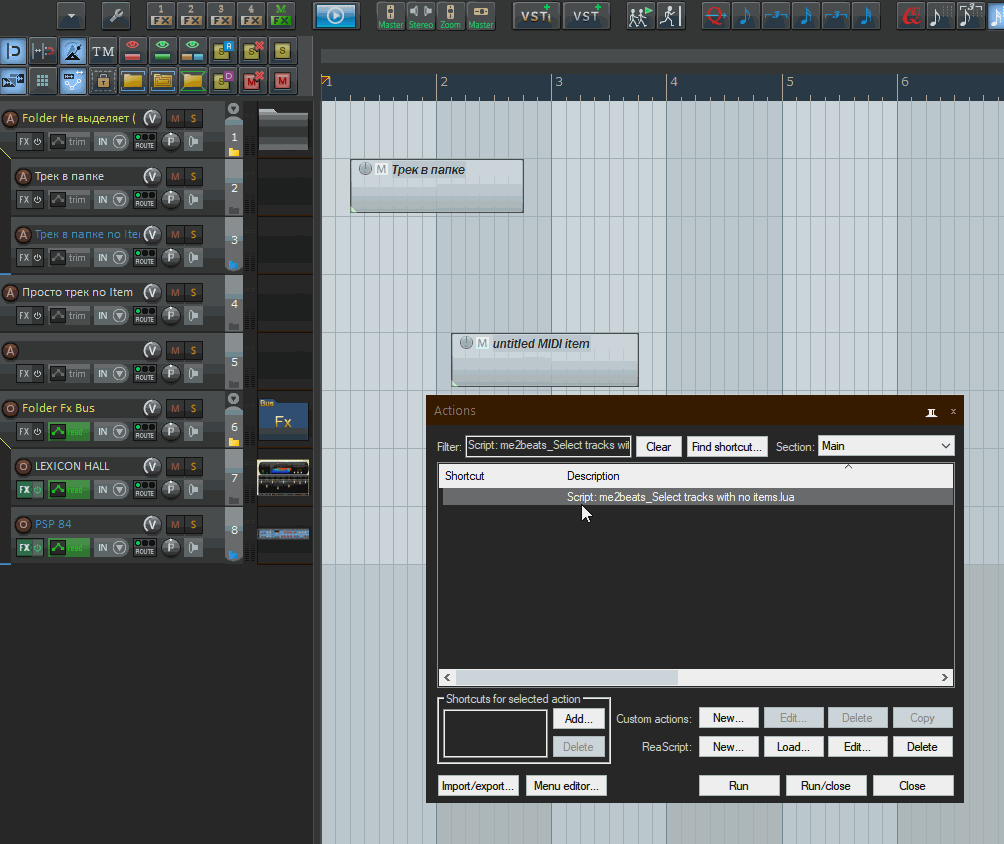Click the Menu editor... button
The image size is (1004, 844).
566,786
